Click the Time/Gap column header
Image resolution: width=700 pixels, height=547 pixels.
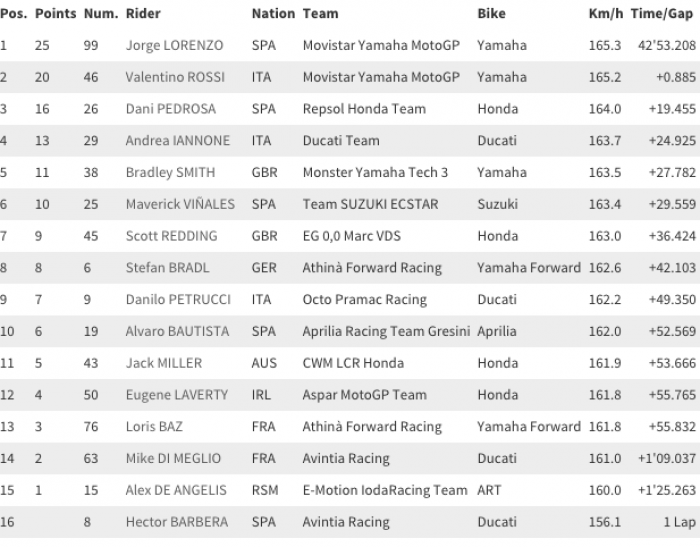pos(662,14)
